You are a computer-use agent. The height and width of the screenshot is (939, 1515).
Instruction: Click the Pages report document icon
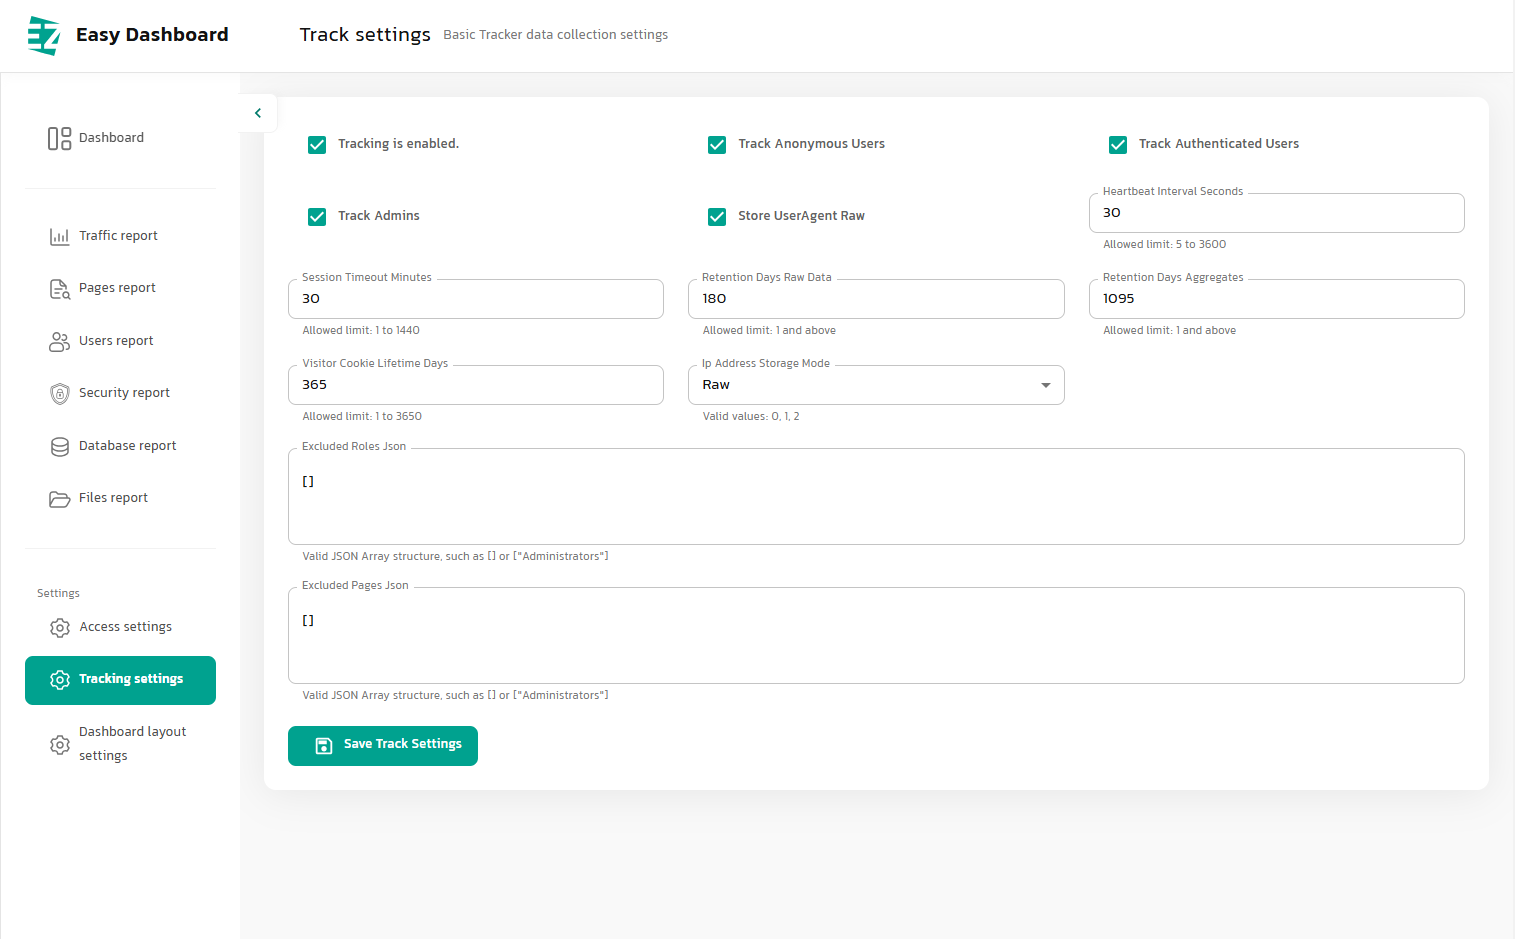click(x=59, y=289)
